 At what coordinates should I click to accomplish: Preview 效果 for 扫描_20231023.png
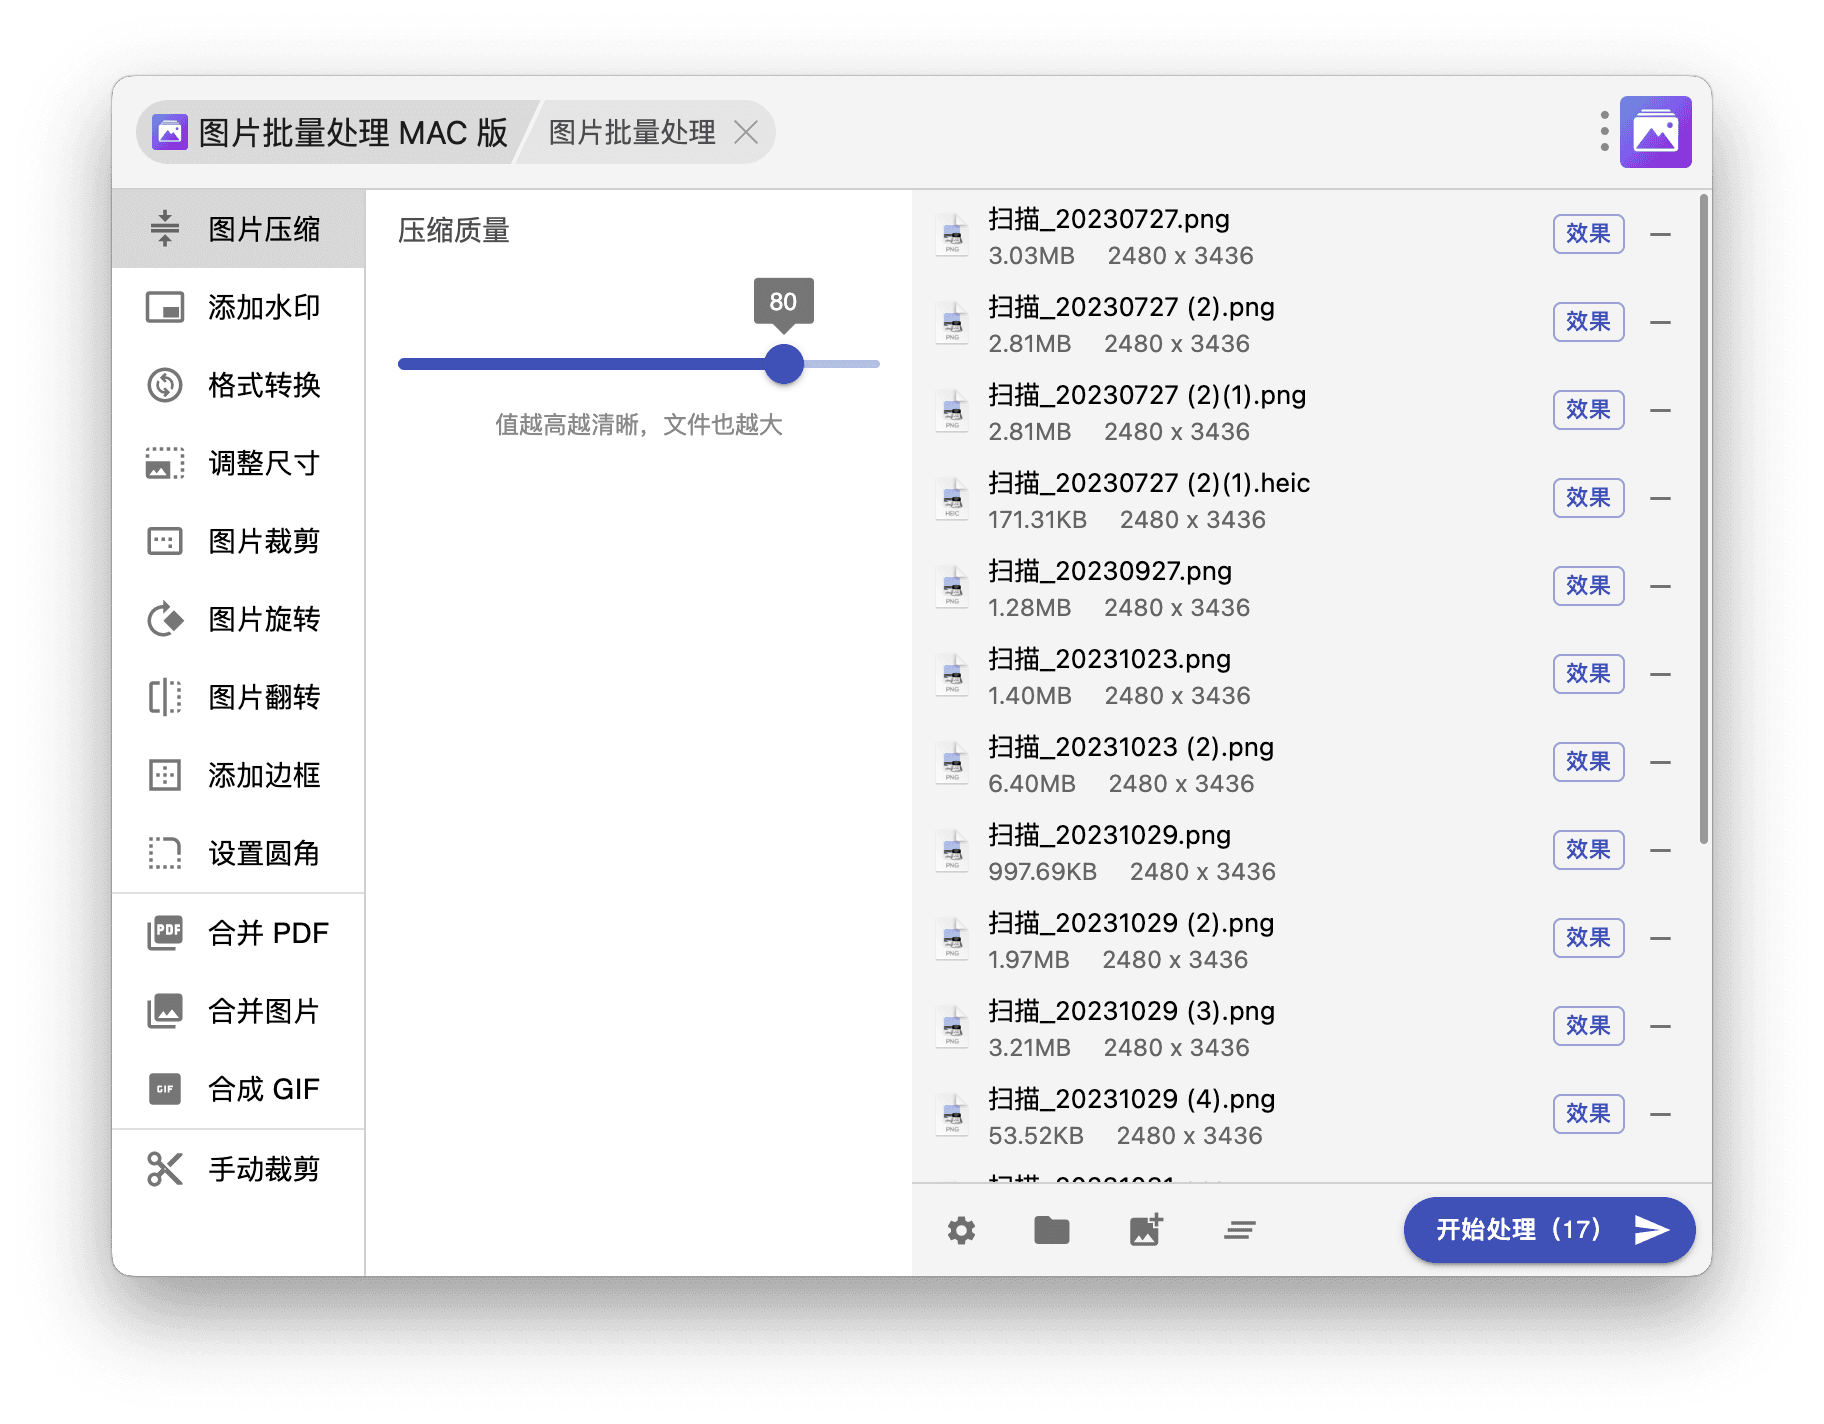[1588, 674]
